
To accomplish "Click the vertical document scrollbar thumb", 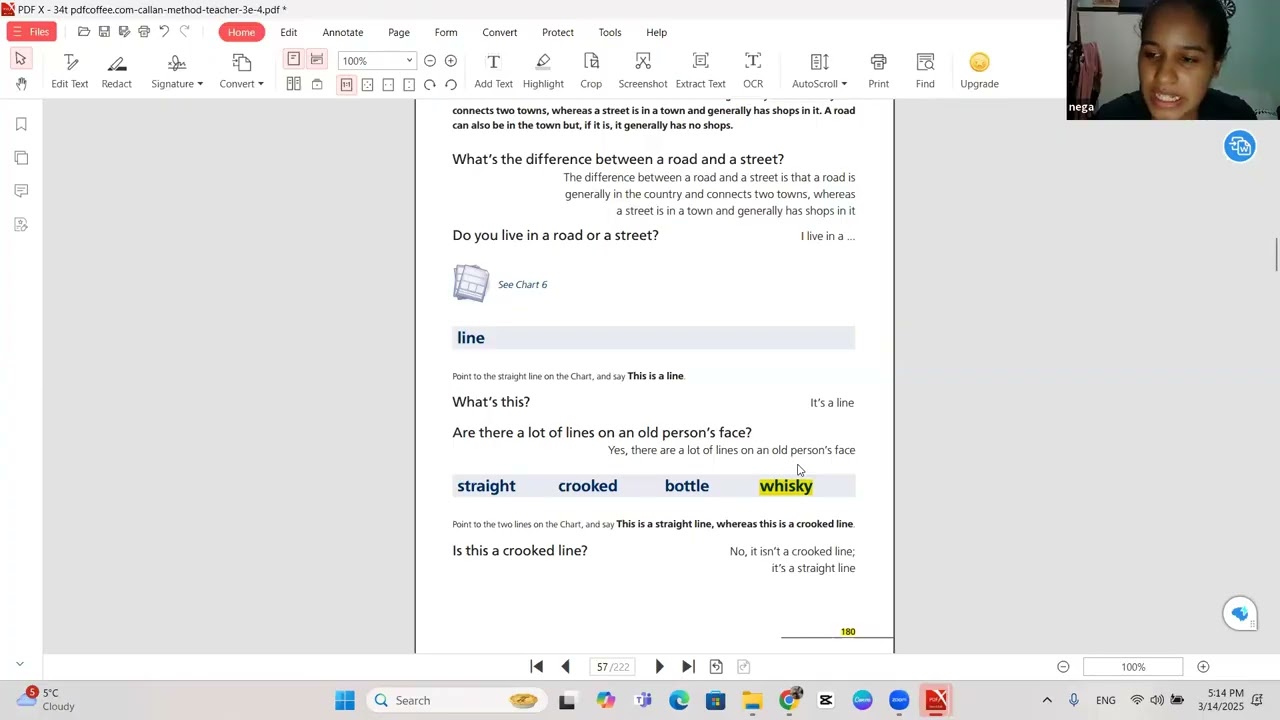I will [x=1275, y=254].
